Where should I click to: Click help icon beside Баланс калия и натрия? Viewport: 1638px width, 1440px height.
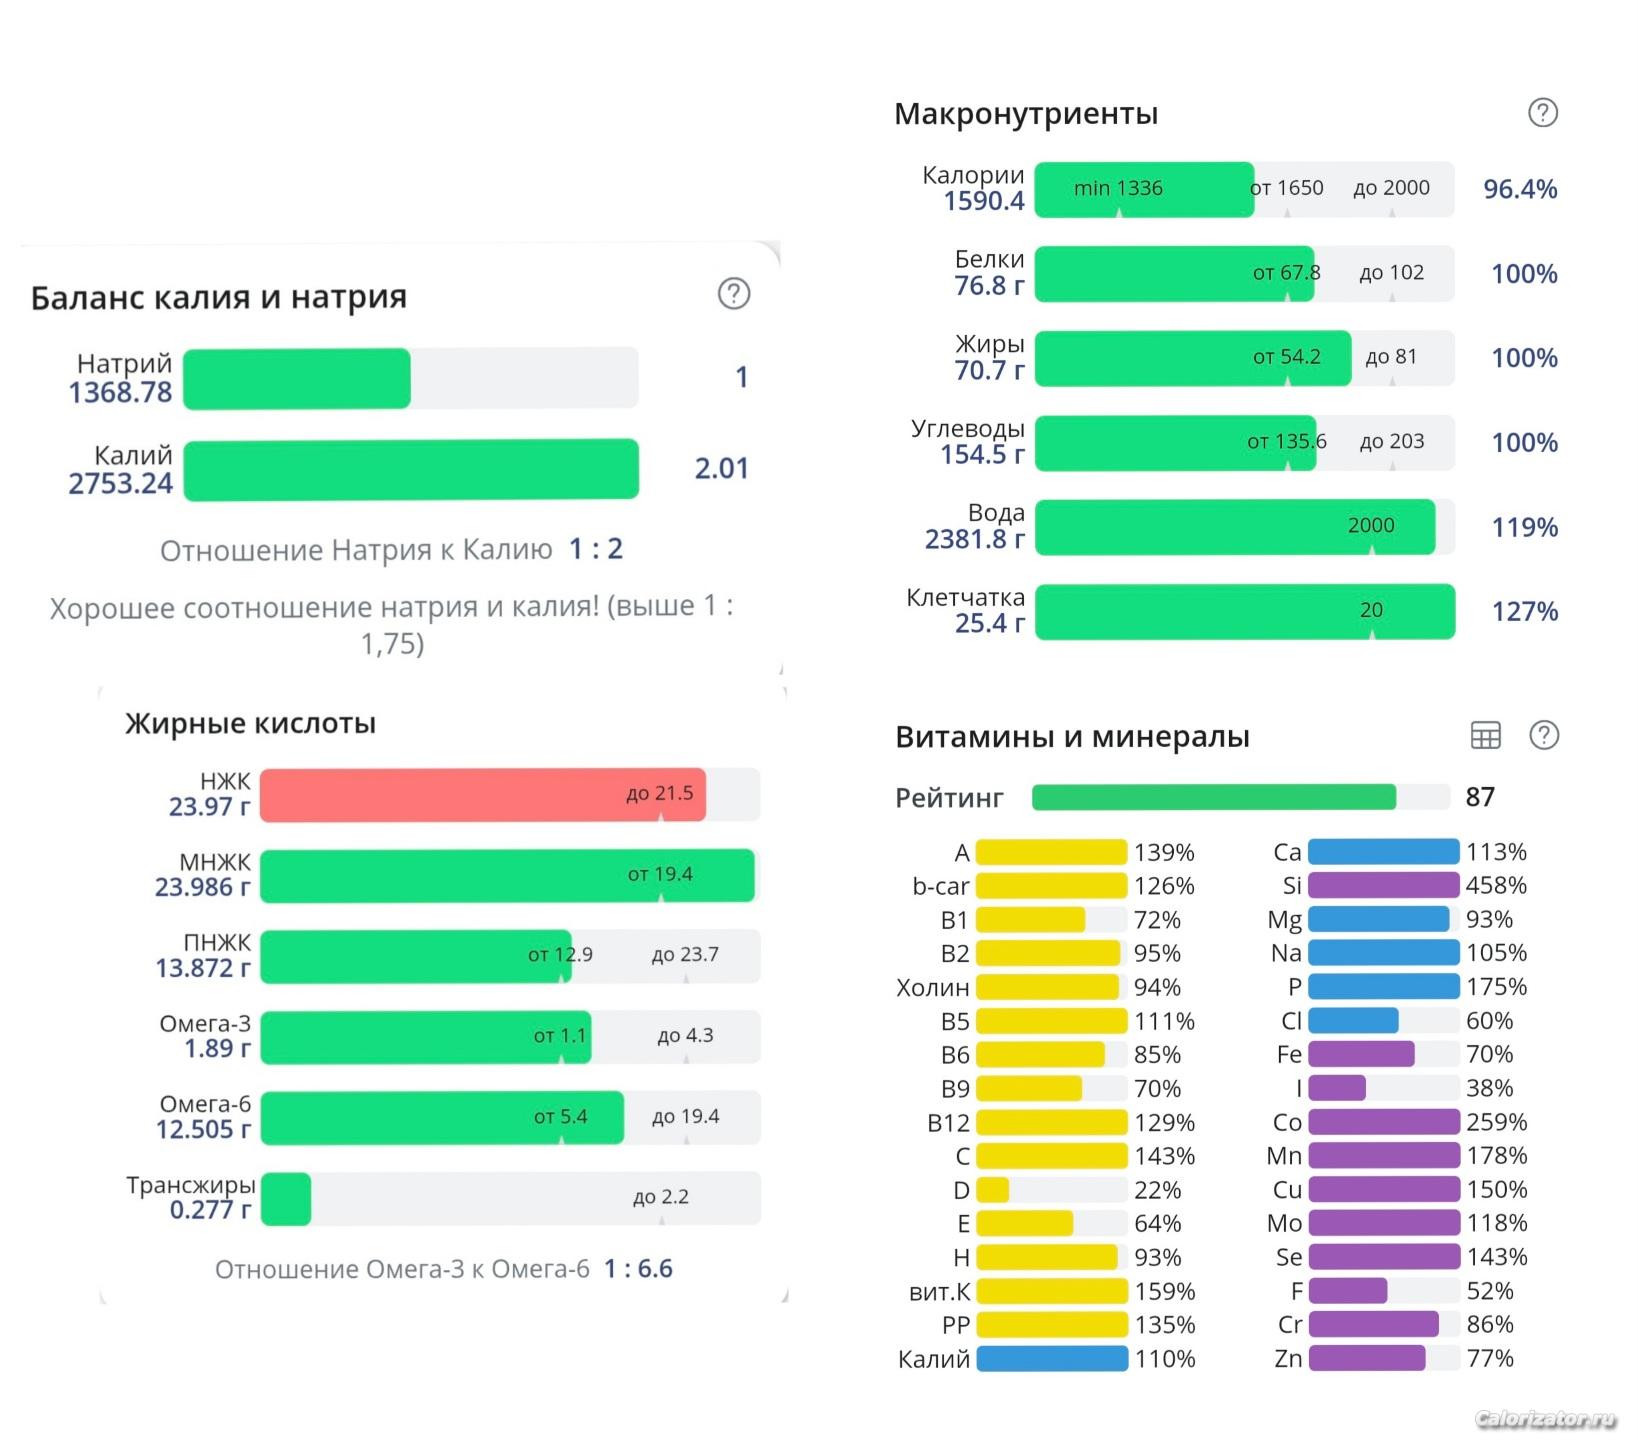(733, 294)
